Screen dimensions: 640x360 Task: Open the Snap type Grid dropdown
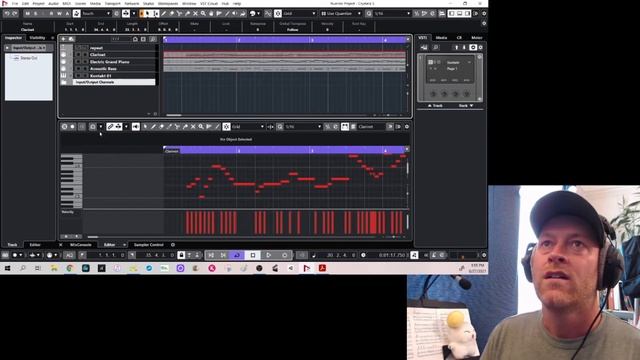pyautogui.click(x=300, y=13)
